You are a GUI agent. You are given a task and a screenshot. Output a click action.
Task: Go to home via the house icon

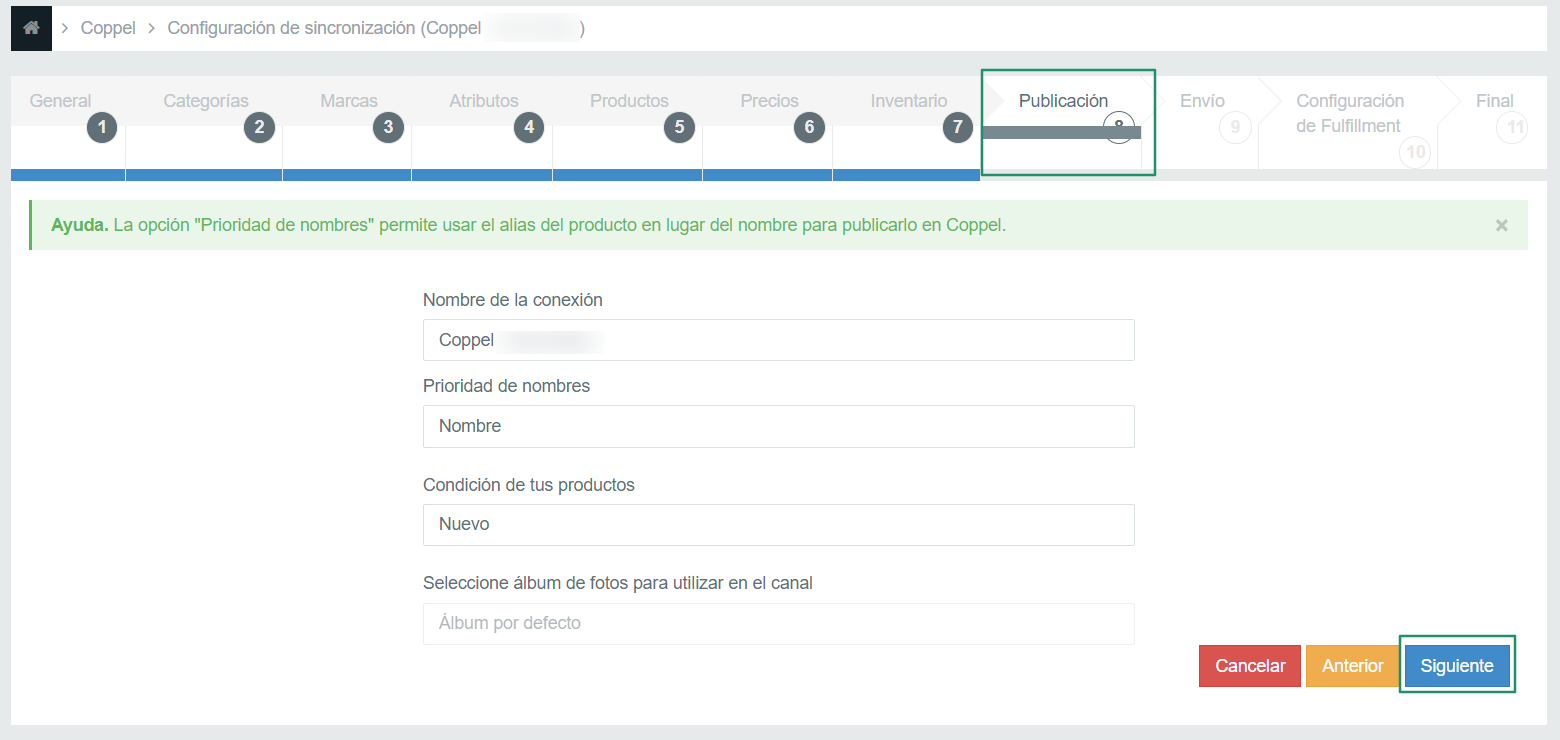(31, 28)
